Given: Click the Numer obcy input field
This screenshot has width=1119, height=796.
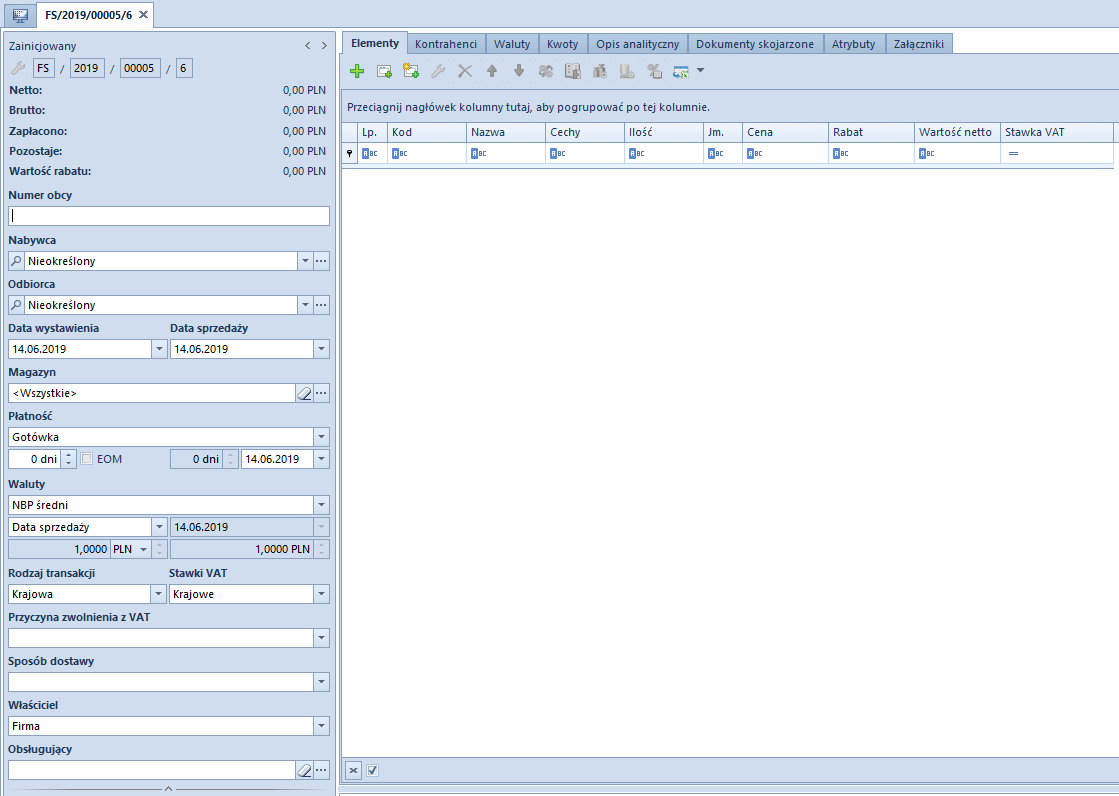Looking at the screenshot, I should pos(169,216).
